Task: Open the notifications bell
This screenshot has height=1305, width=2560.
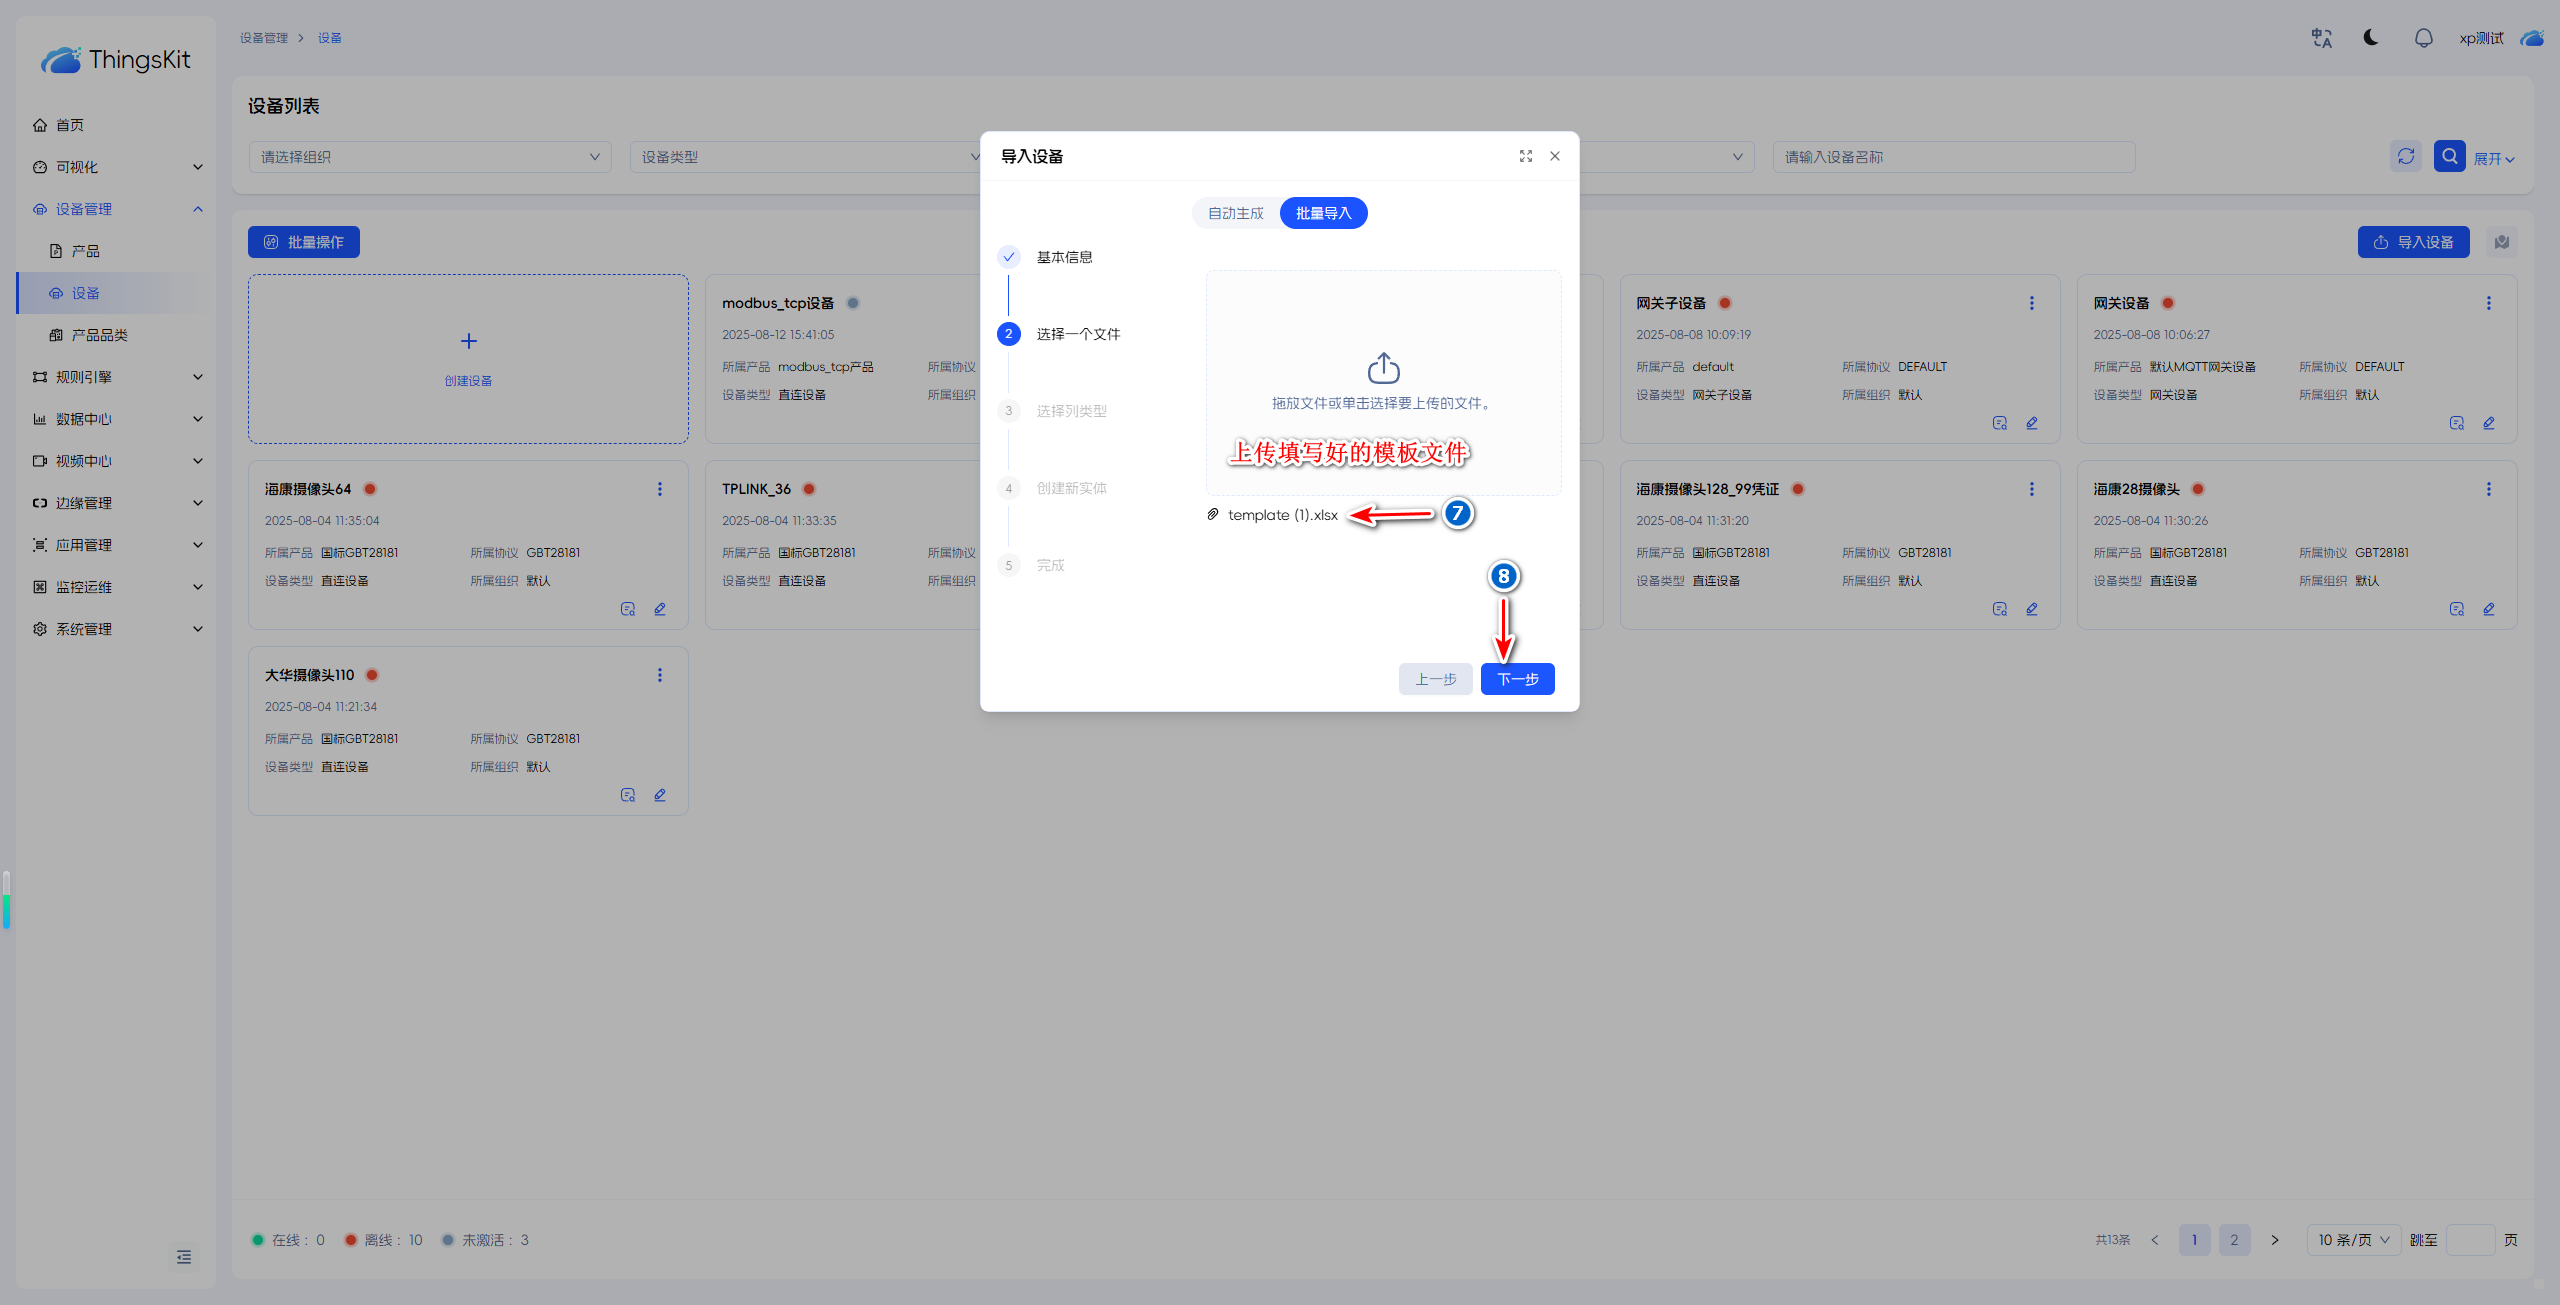Action: click(2423, 38)
